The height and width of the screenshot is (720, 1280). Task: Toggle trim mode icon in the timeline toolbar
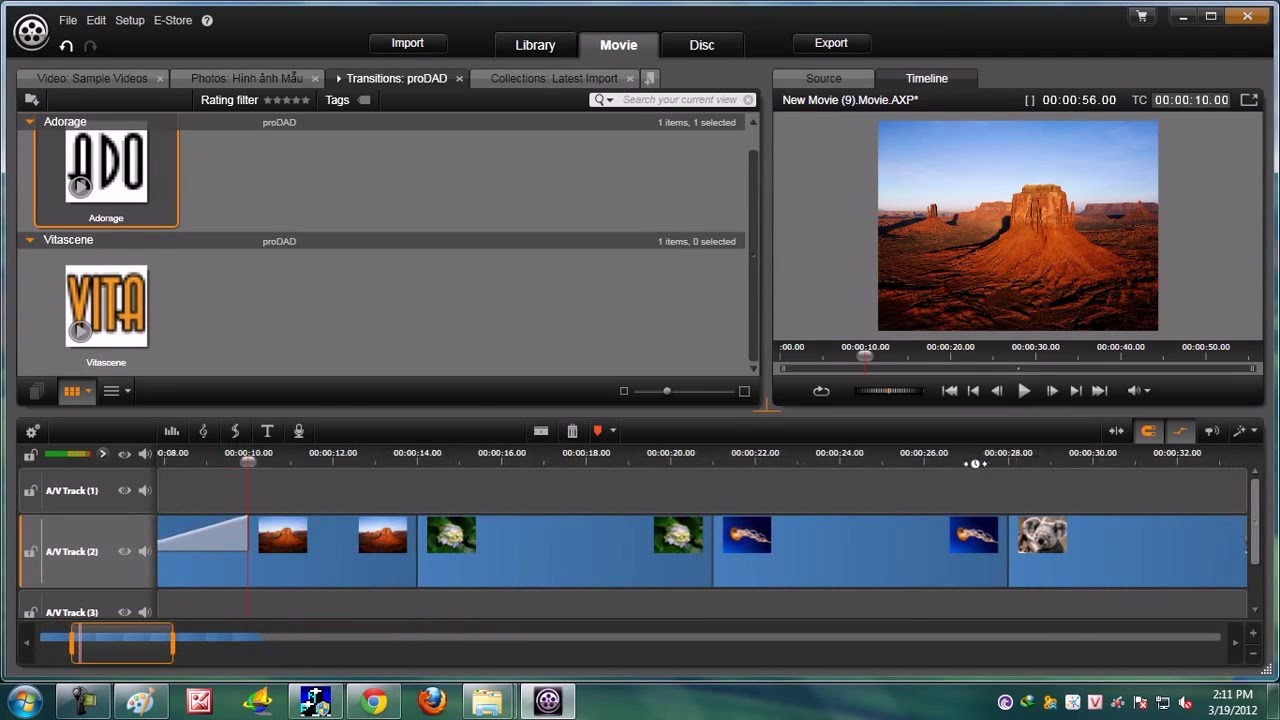coord(1116,431)
